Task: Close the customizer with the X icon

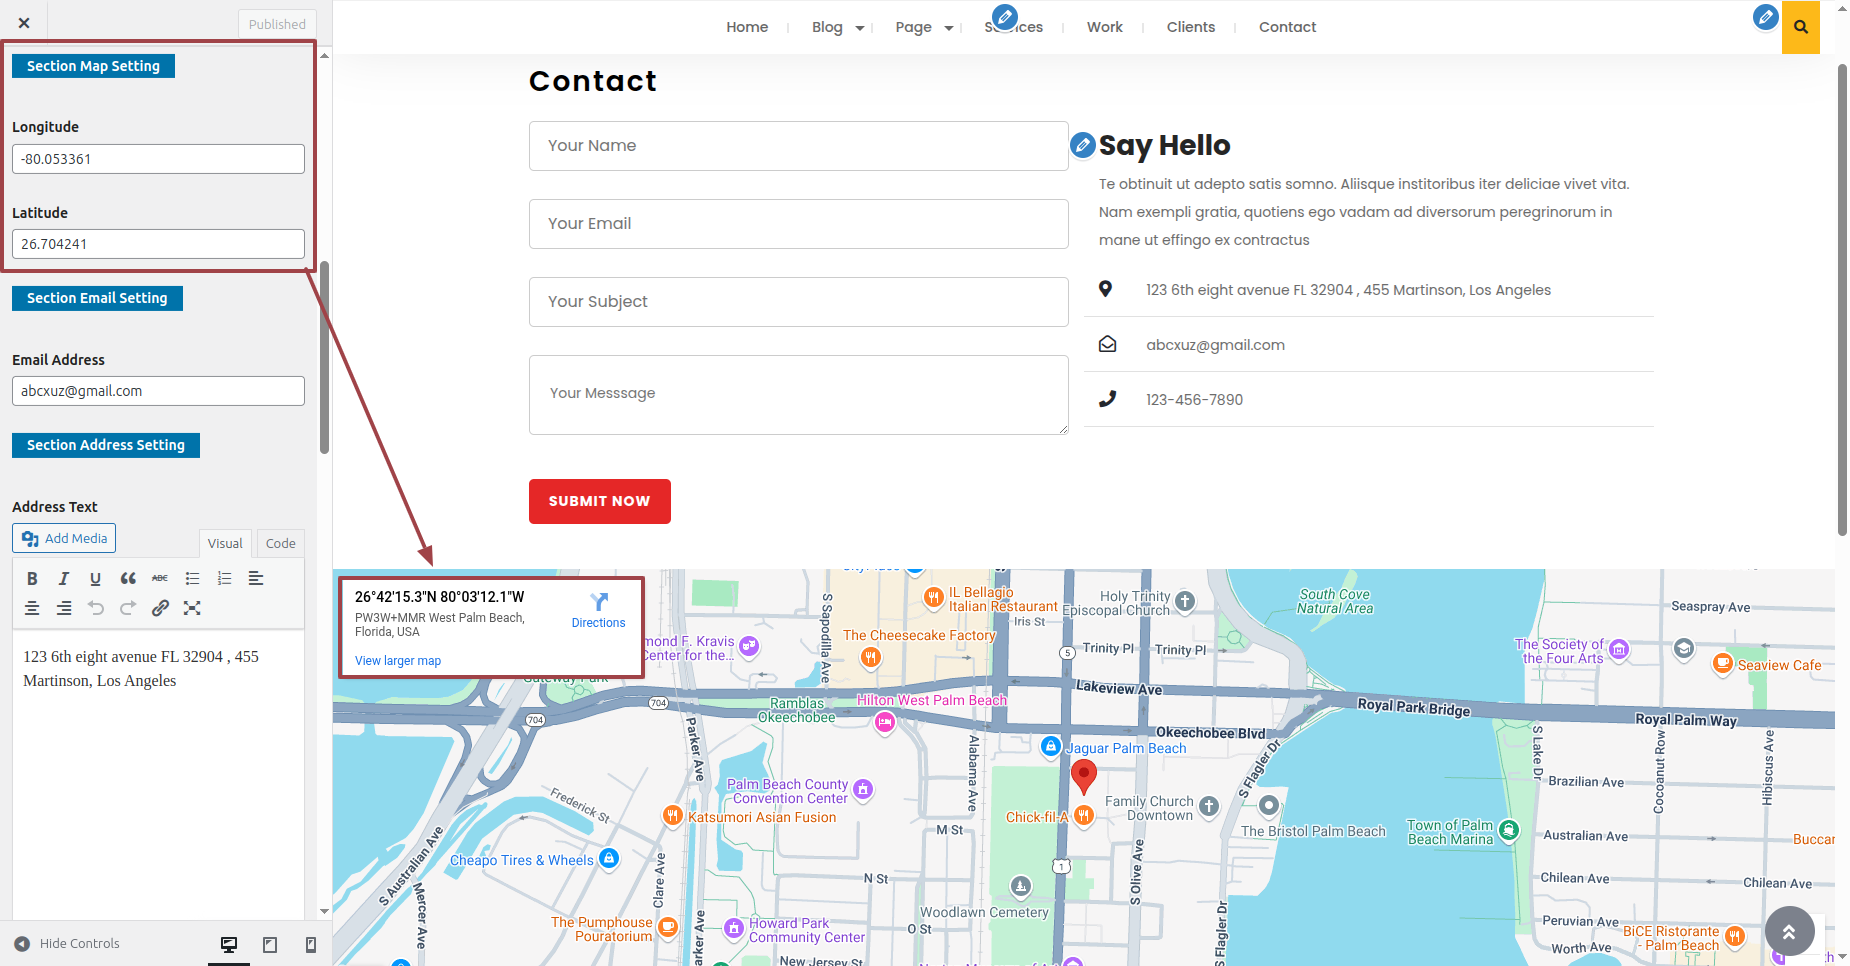Action: point(24,23)
